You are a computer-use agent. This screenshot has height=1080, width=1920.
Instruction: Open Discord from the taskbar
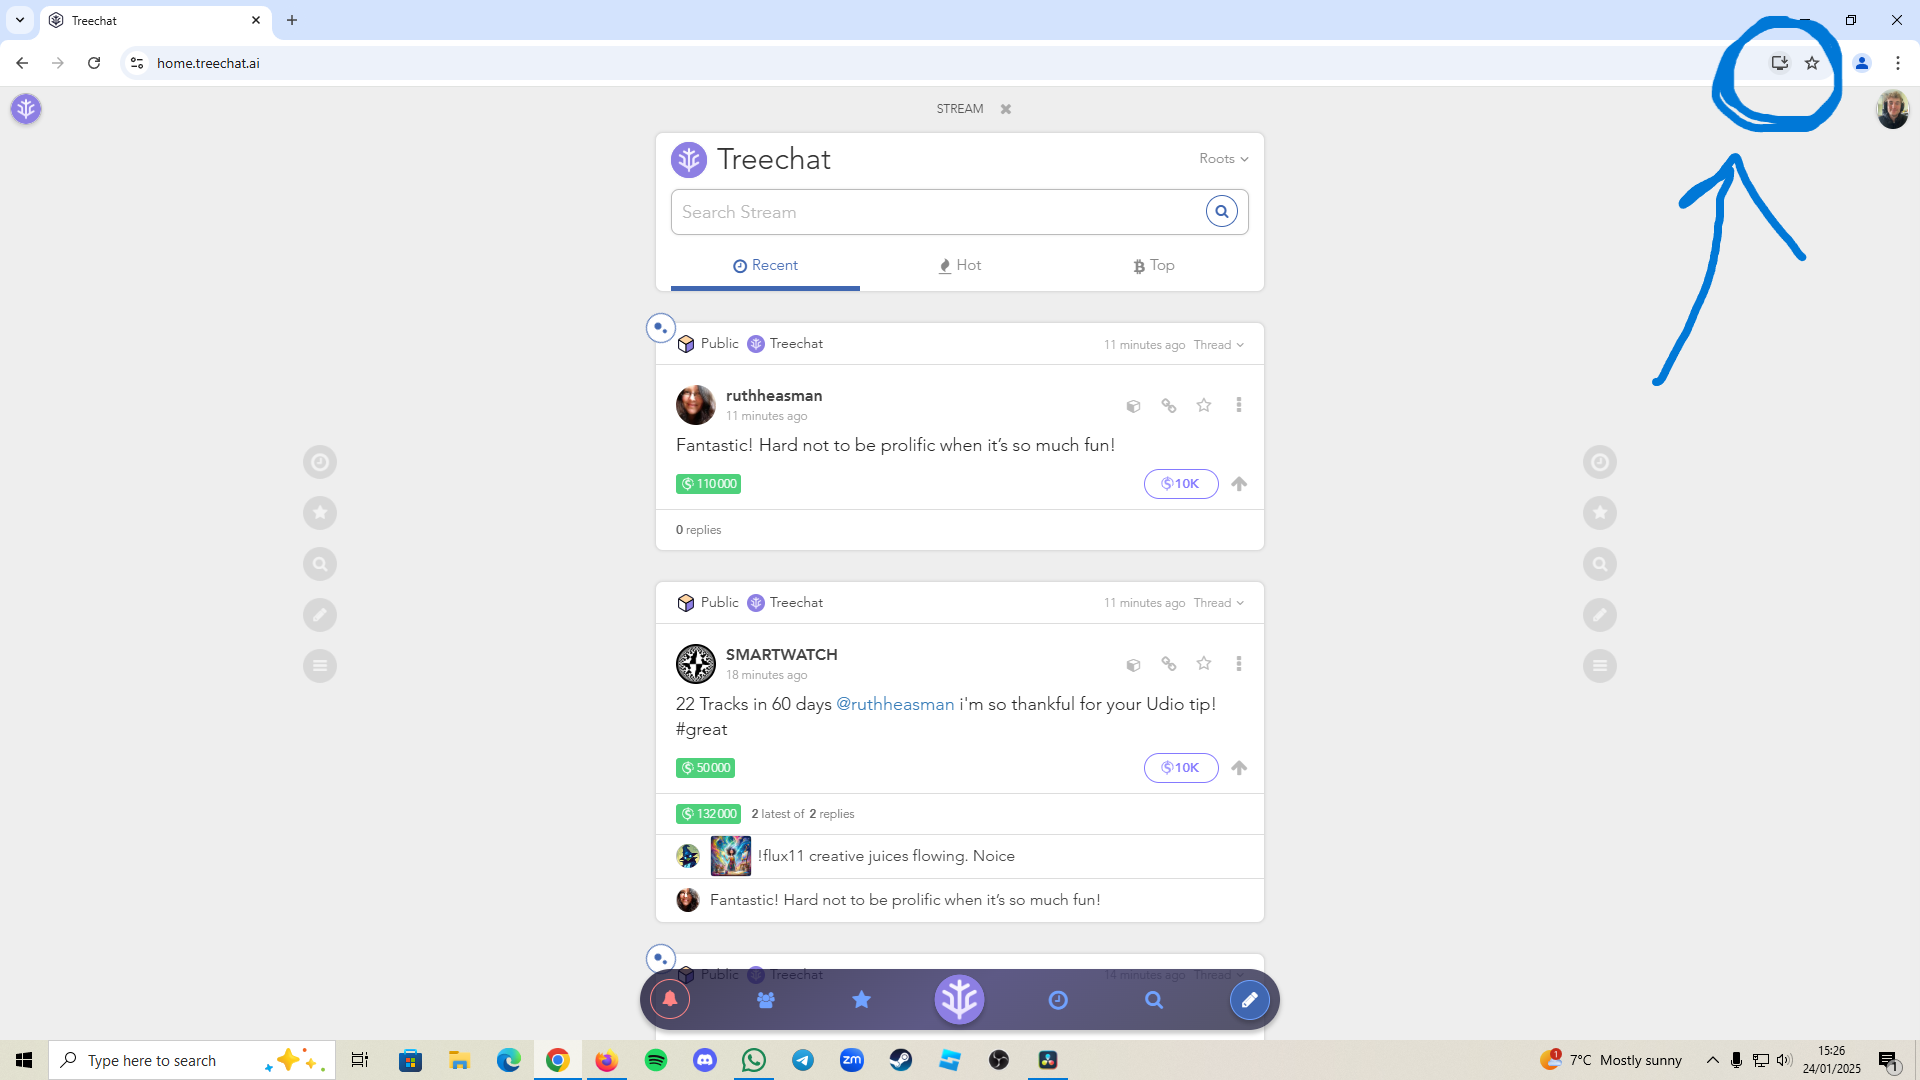705,1060
